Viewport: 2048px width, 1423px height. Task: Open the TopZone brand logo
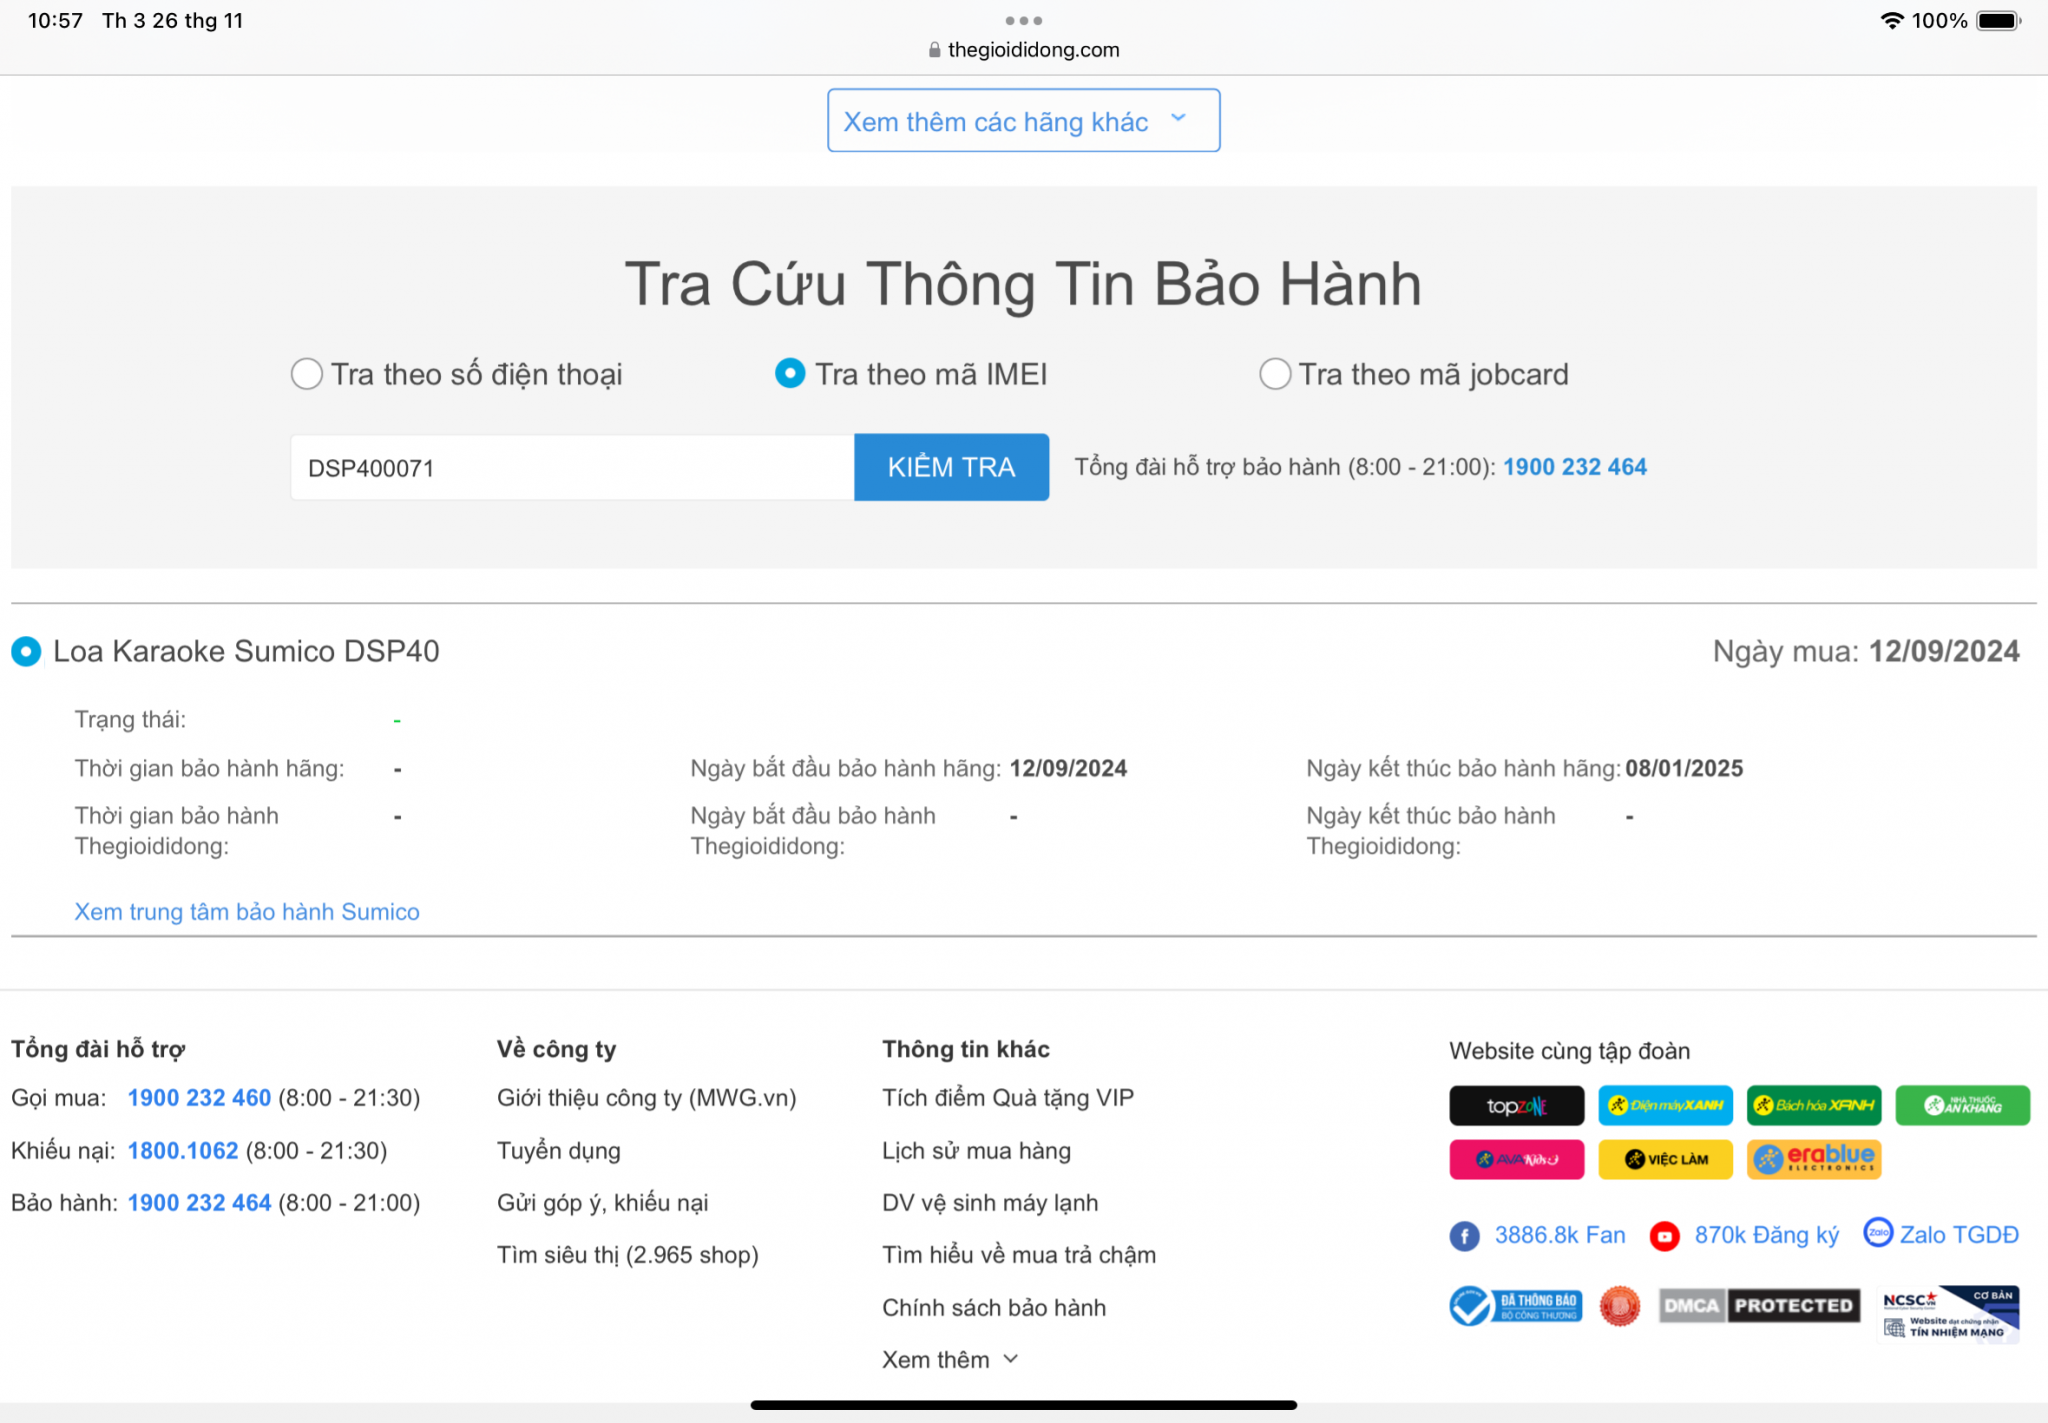[1516, 1105]
